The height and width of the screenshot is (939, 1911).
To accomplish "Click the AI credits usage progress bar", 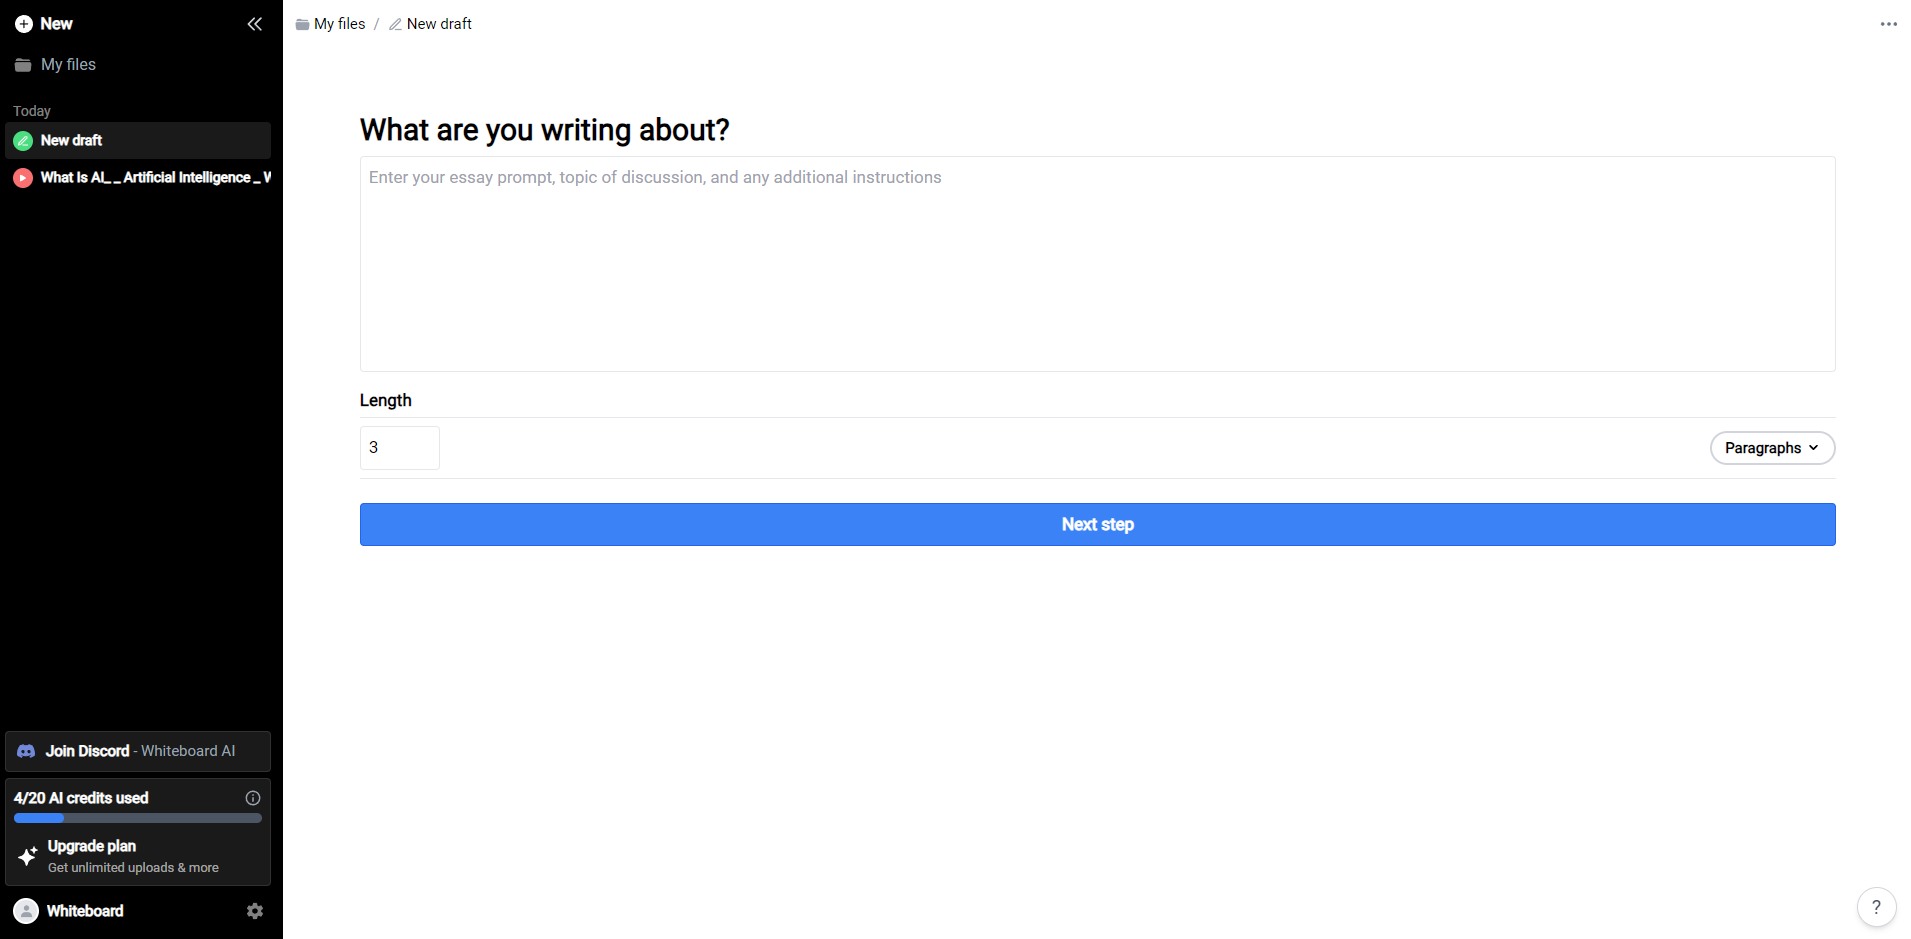I will coord(138,818).
